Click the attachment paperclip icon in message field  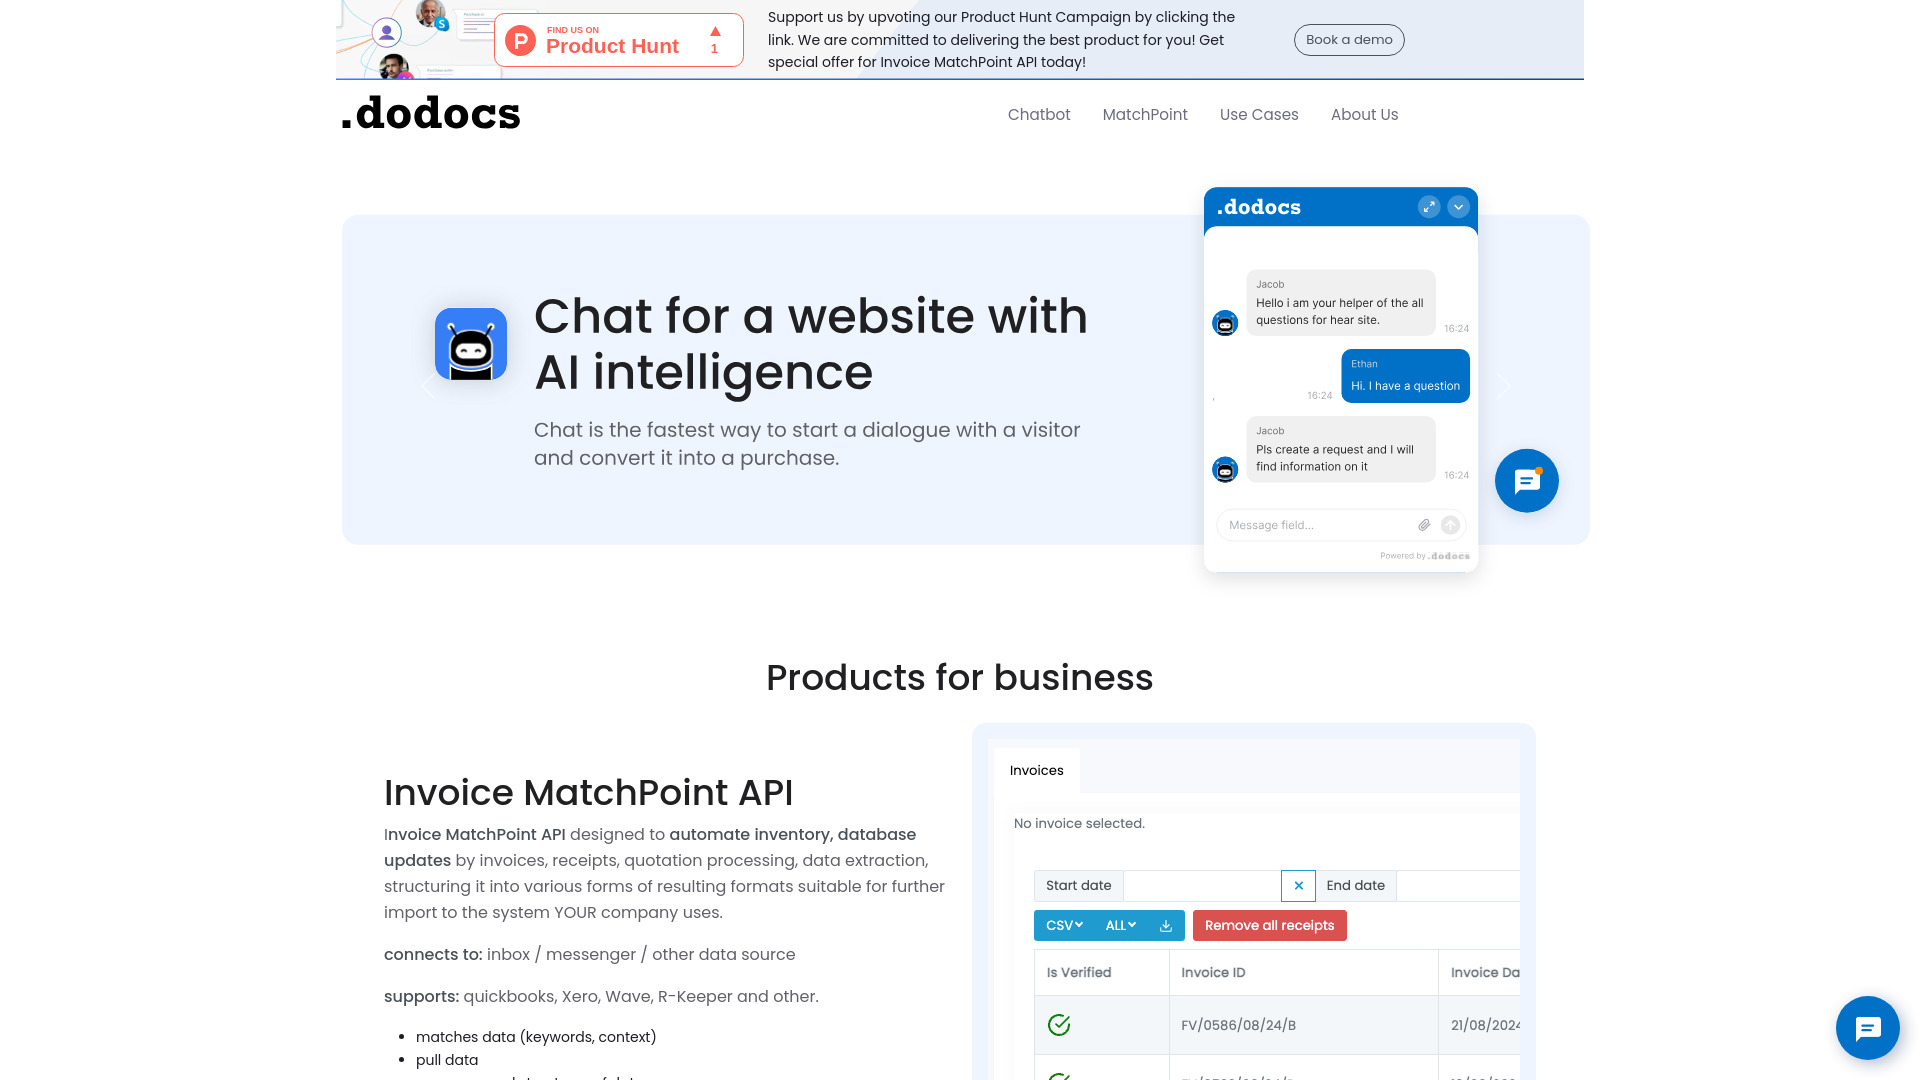[x=1423, y=524]
